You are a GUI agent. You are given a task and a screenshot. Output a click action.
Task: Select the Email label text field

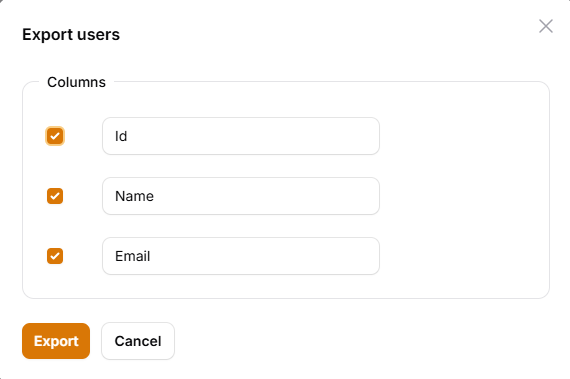click(x=241, y=256)
